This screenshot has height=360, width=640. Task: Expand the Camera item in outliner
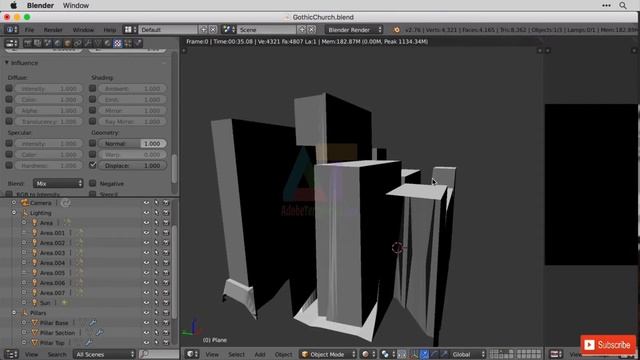coord(14,203)
